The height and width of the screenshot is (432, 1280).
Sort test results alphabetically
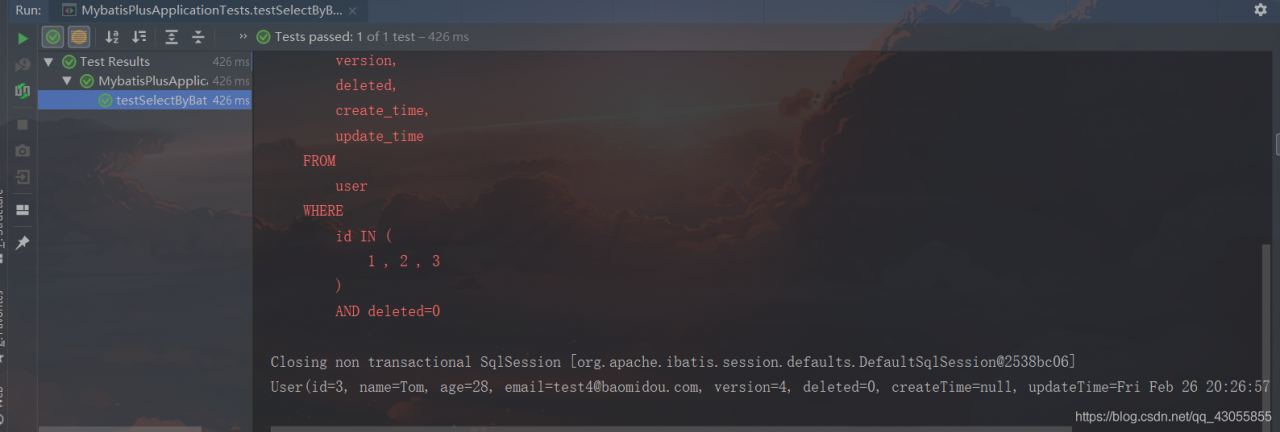point(112,37)
